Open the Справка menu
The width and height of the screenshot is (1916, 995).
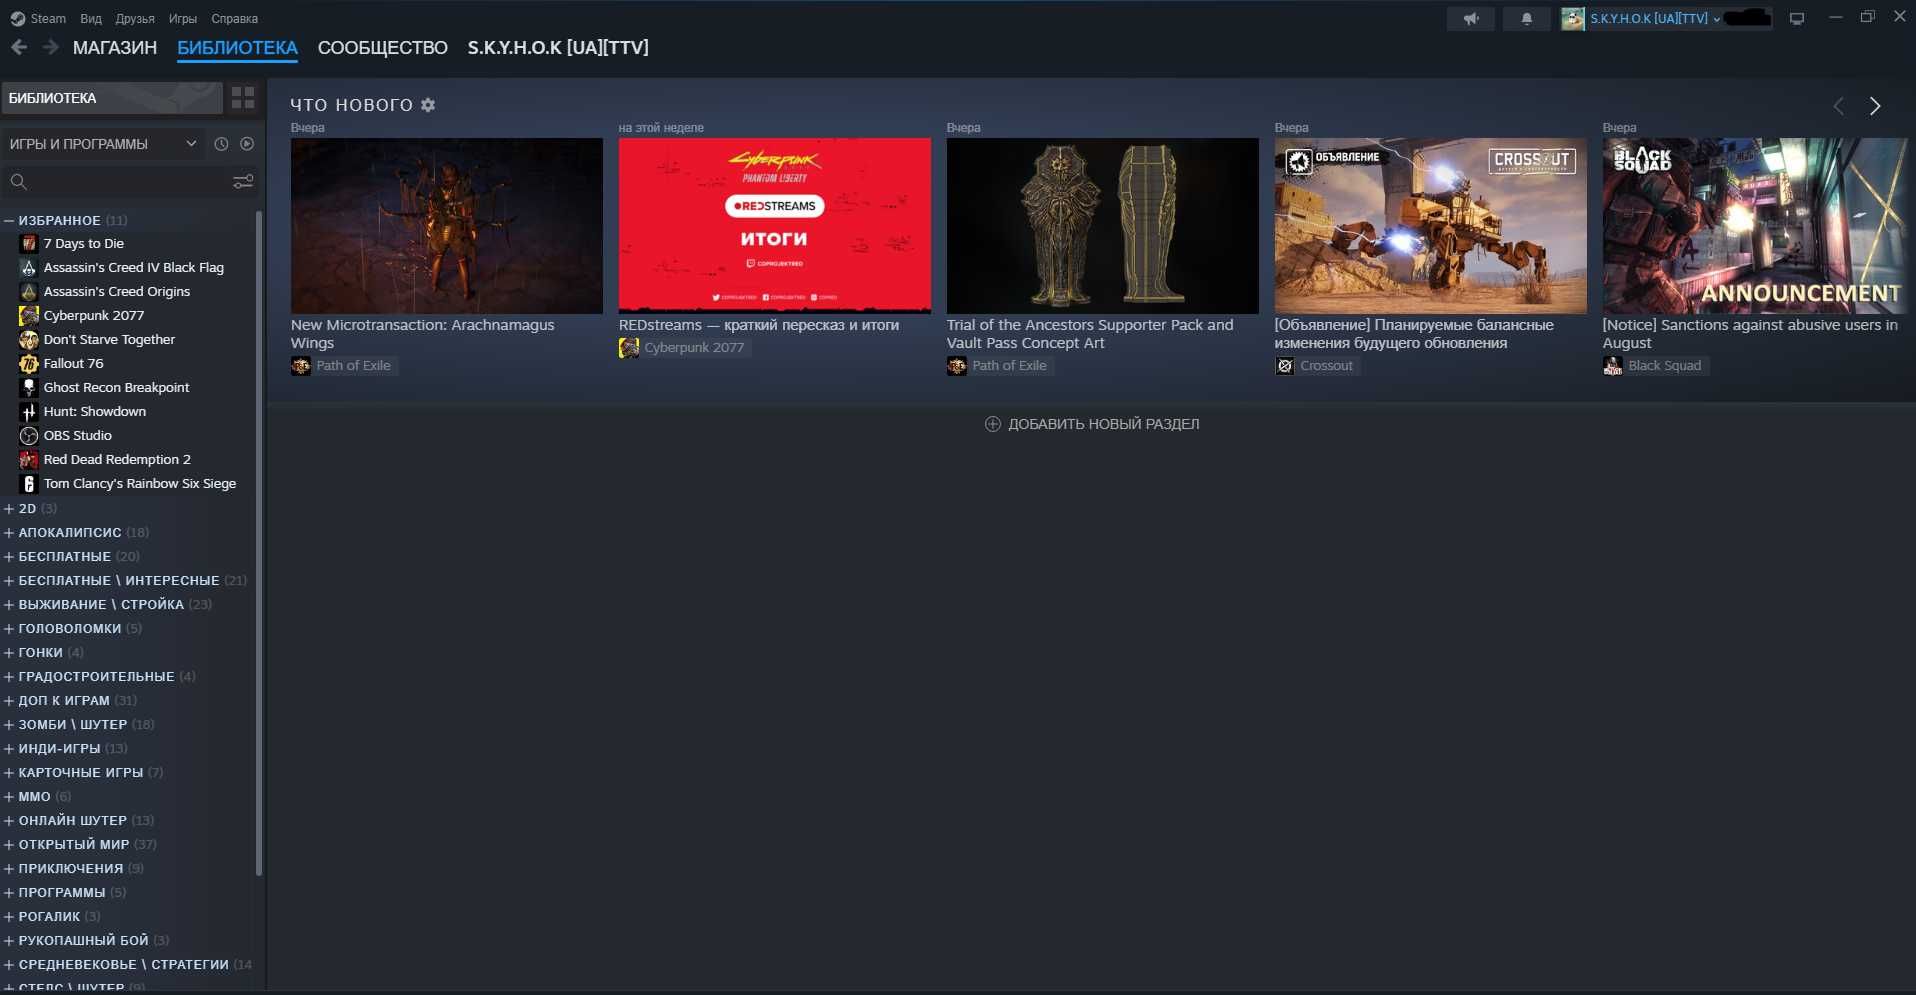pyautogui.click(x=235, y=18)
